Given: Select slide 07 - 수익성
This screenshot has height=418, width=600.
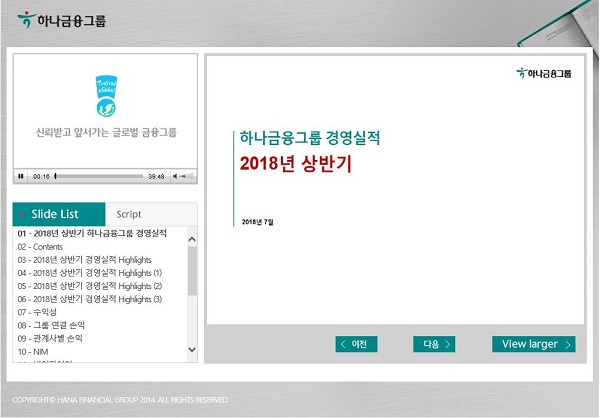Looking at the screenshot, I should coord(37,312).
